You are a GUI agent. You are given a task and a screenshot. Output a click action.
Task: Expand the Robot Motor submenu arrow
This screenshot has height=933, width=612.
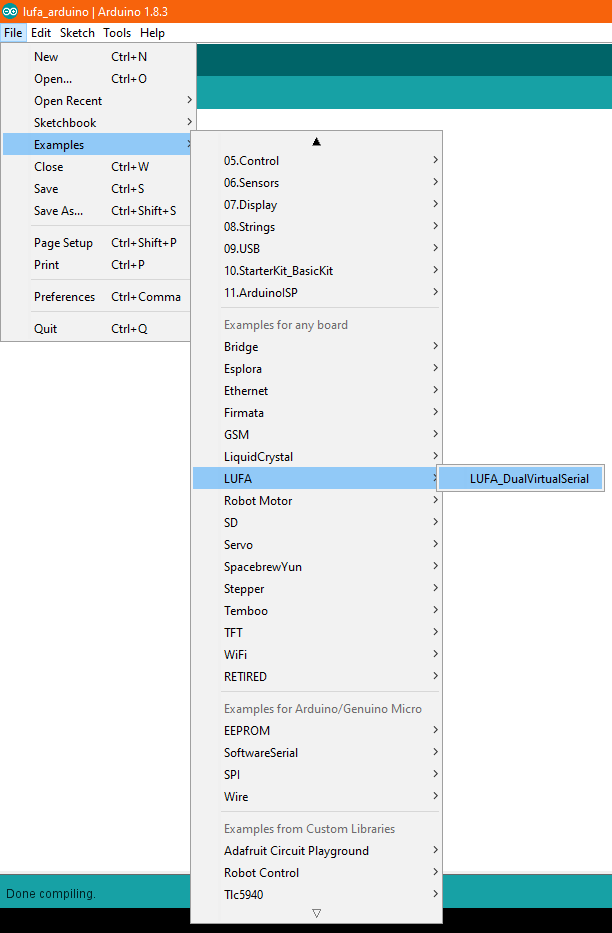click(x=435, y=500)
